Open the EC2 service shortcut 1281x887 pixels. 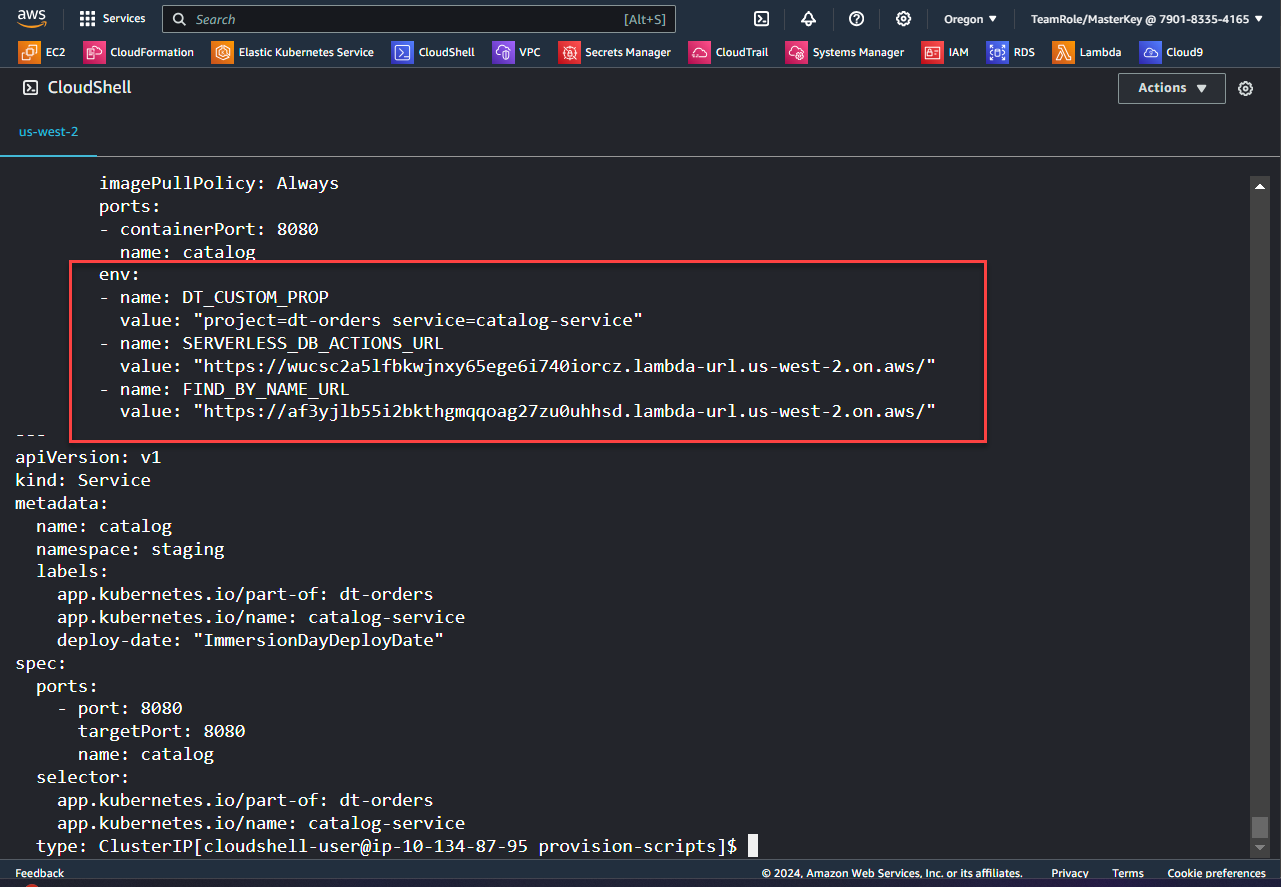(x=43, y=52)
